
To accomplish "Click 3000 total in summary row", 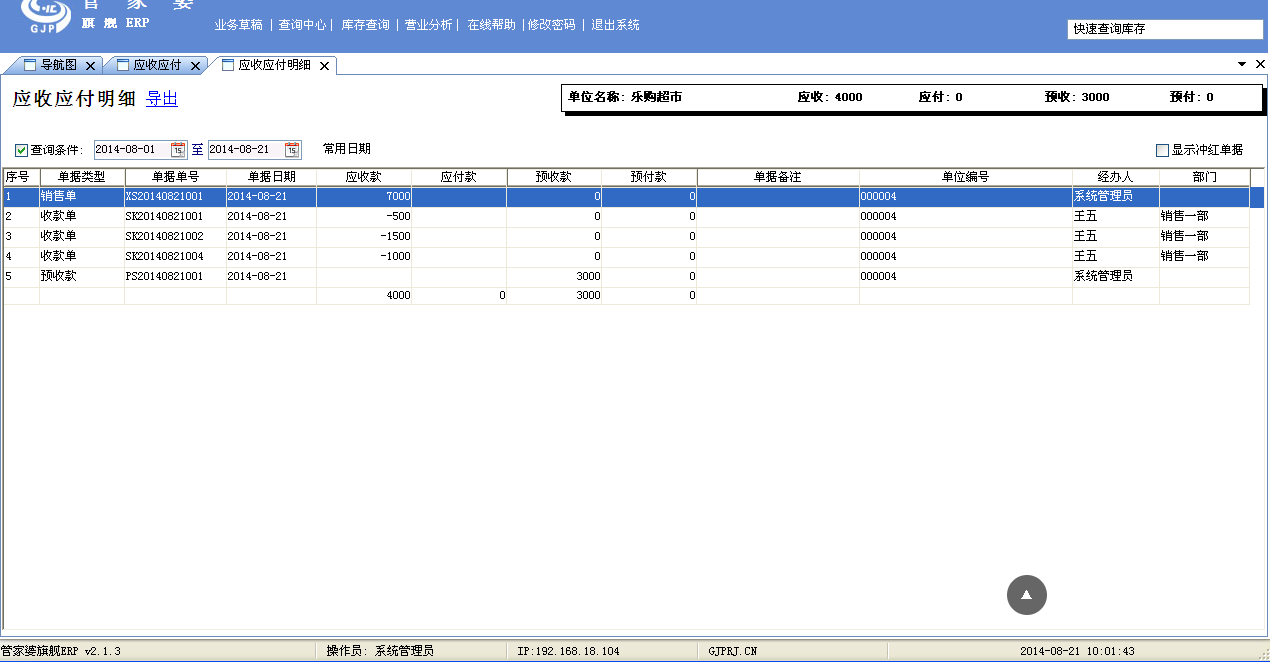I will point(554,296).
